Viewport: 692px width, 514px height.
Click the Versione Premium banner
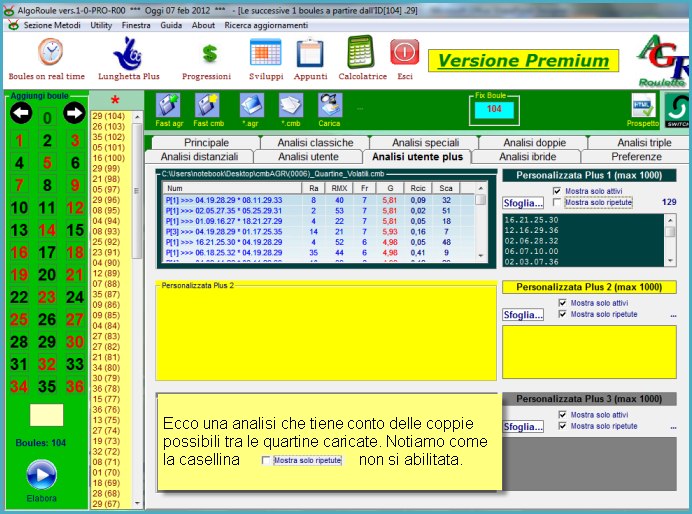pos(523,61)
